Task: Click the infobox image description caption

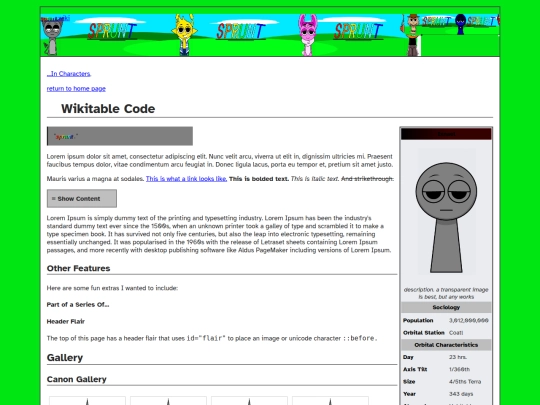Action: pos(446,293)
